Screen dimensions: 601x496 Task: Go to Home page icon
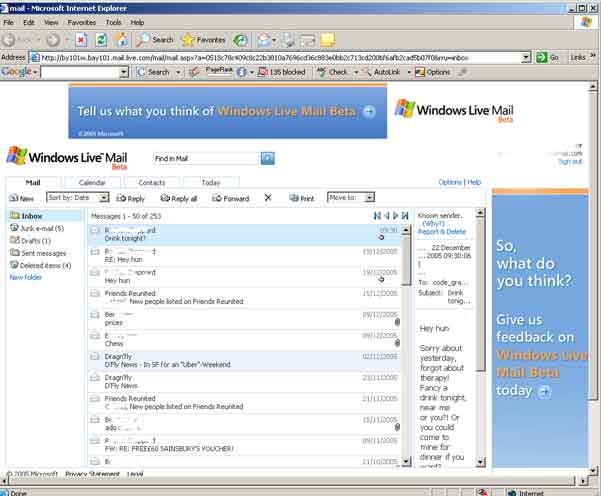[x=121, y=40]
